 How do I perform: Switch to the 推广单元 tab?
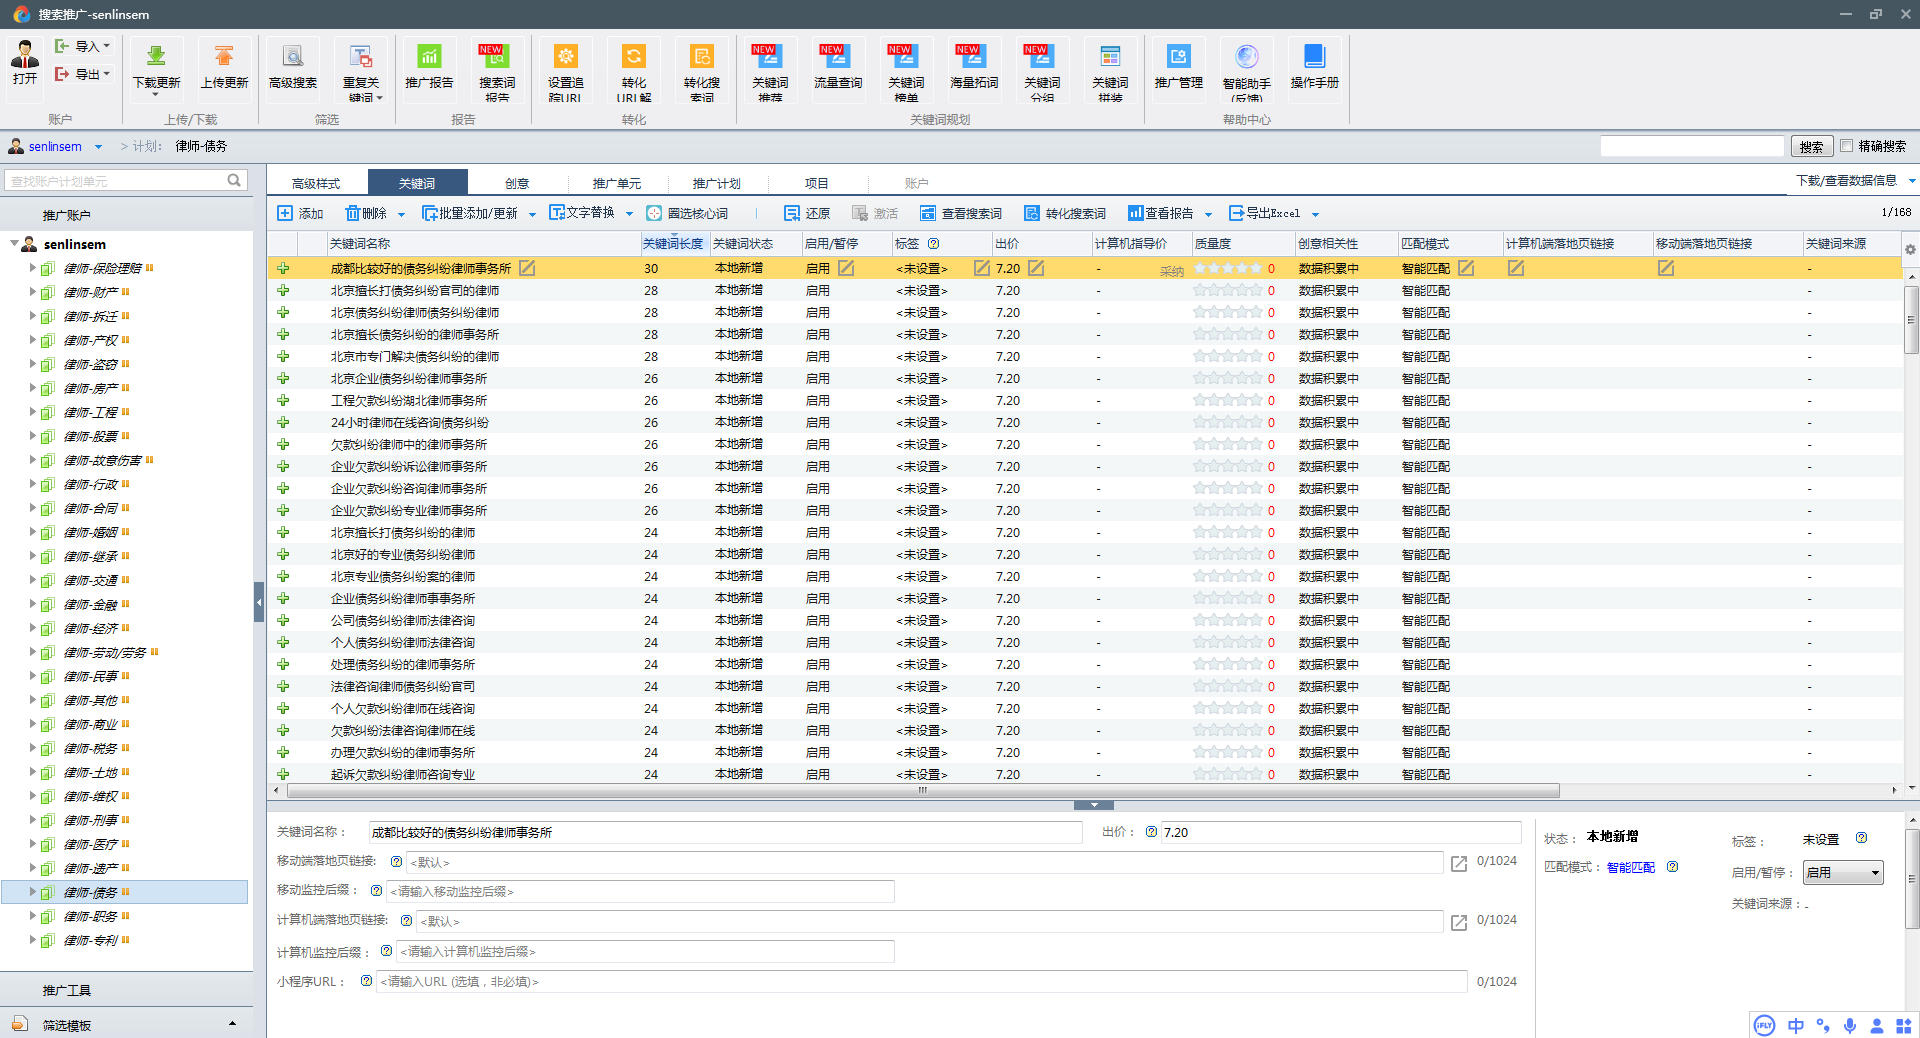point(616,183)
